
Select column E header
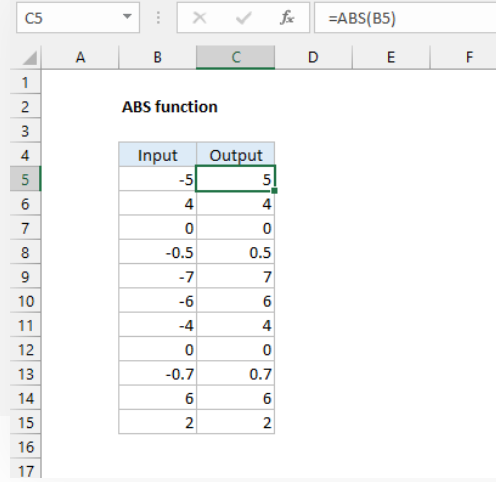coord(391,57)
